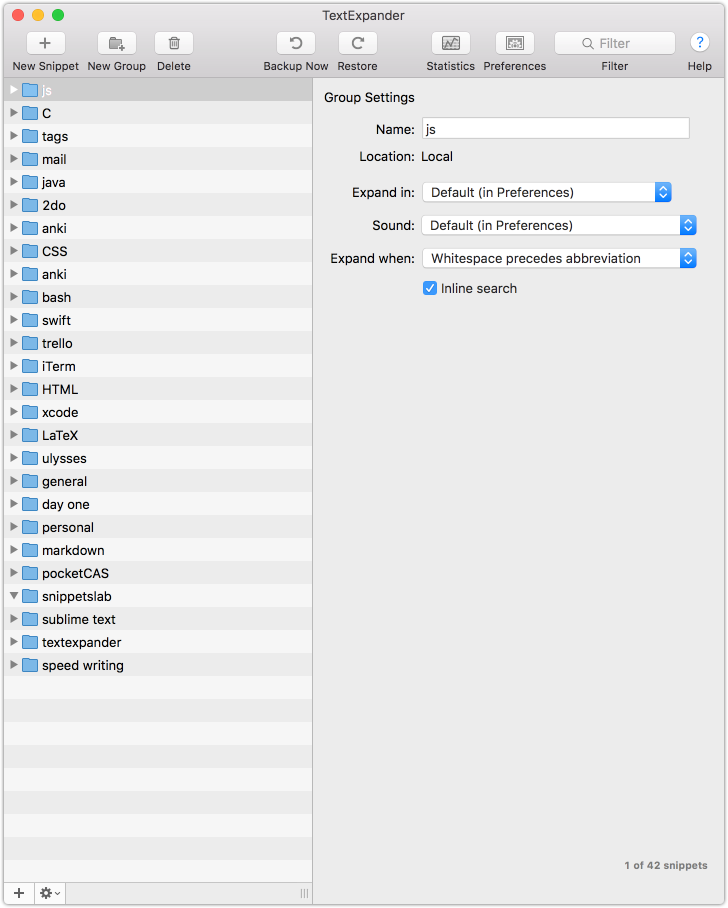
Task: Expand the speed writing group triangle
Action: pos(14,665)
